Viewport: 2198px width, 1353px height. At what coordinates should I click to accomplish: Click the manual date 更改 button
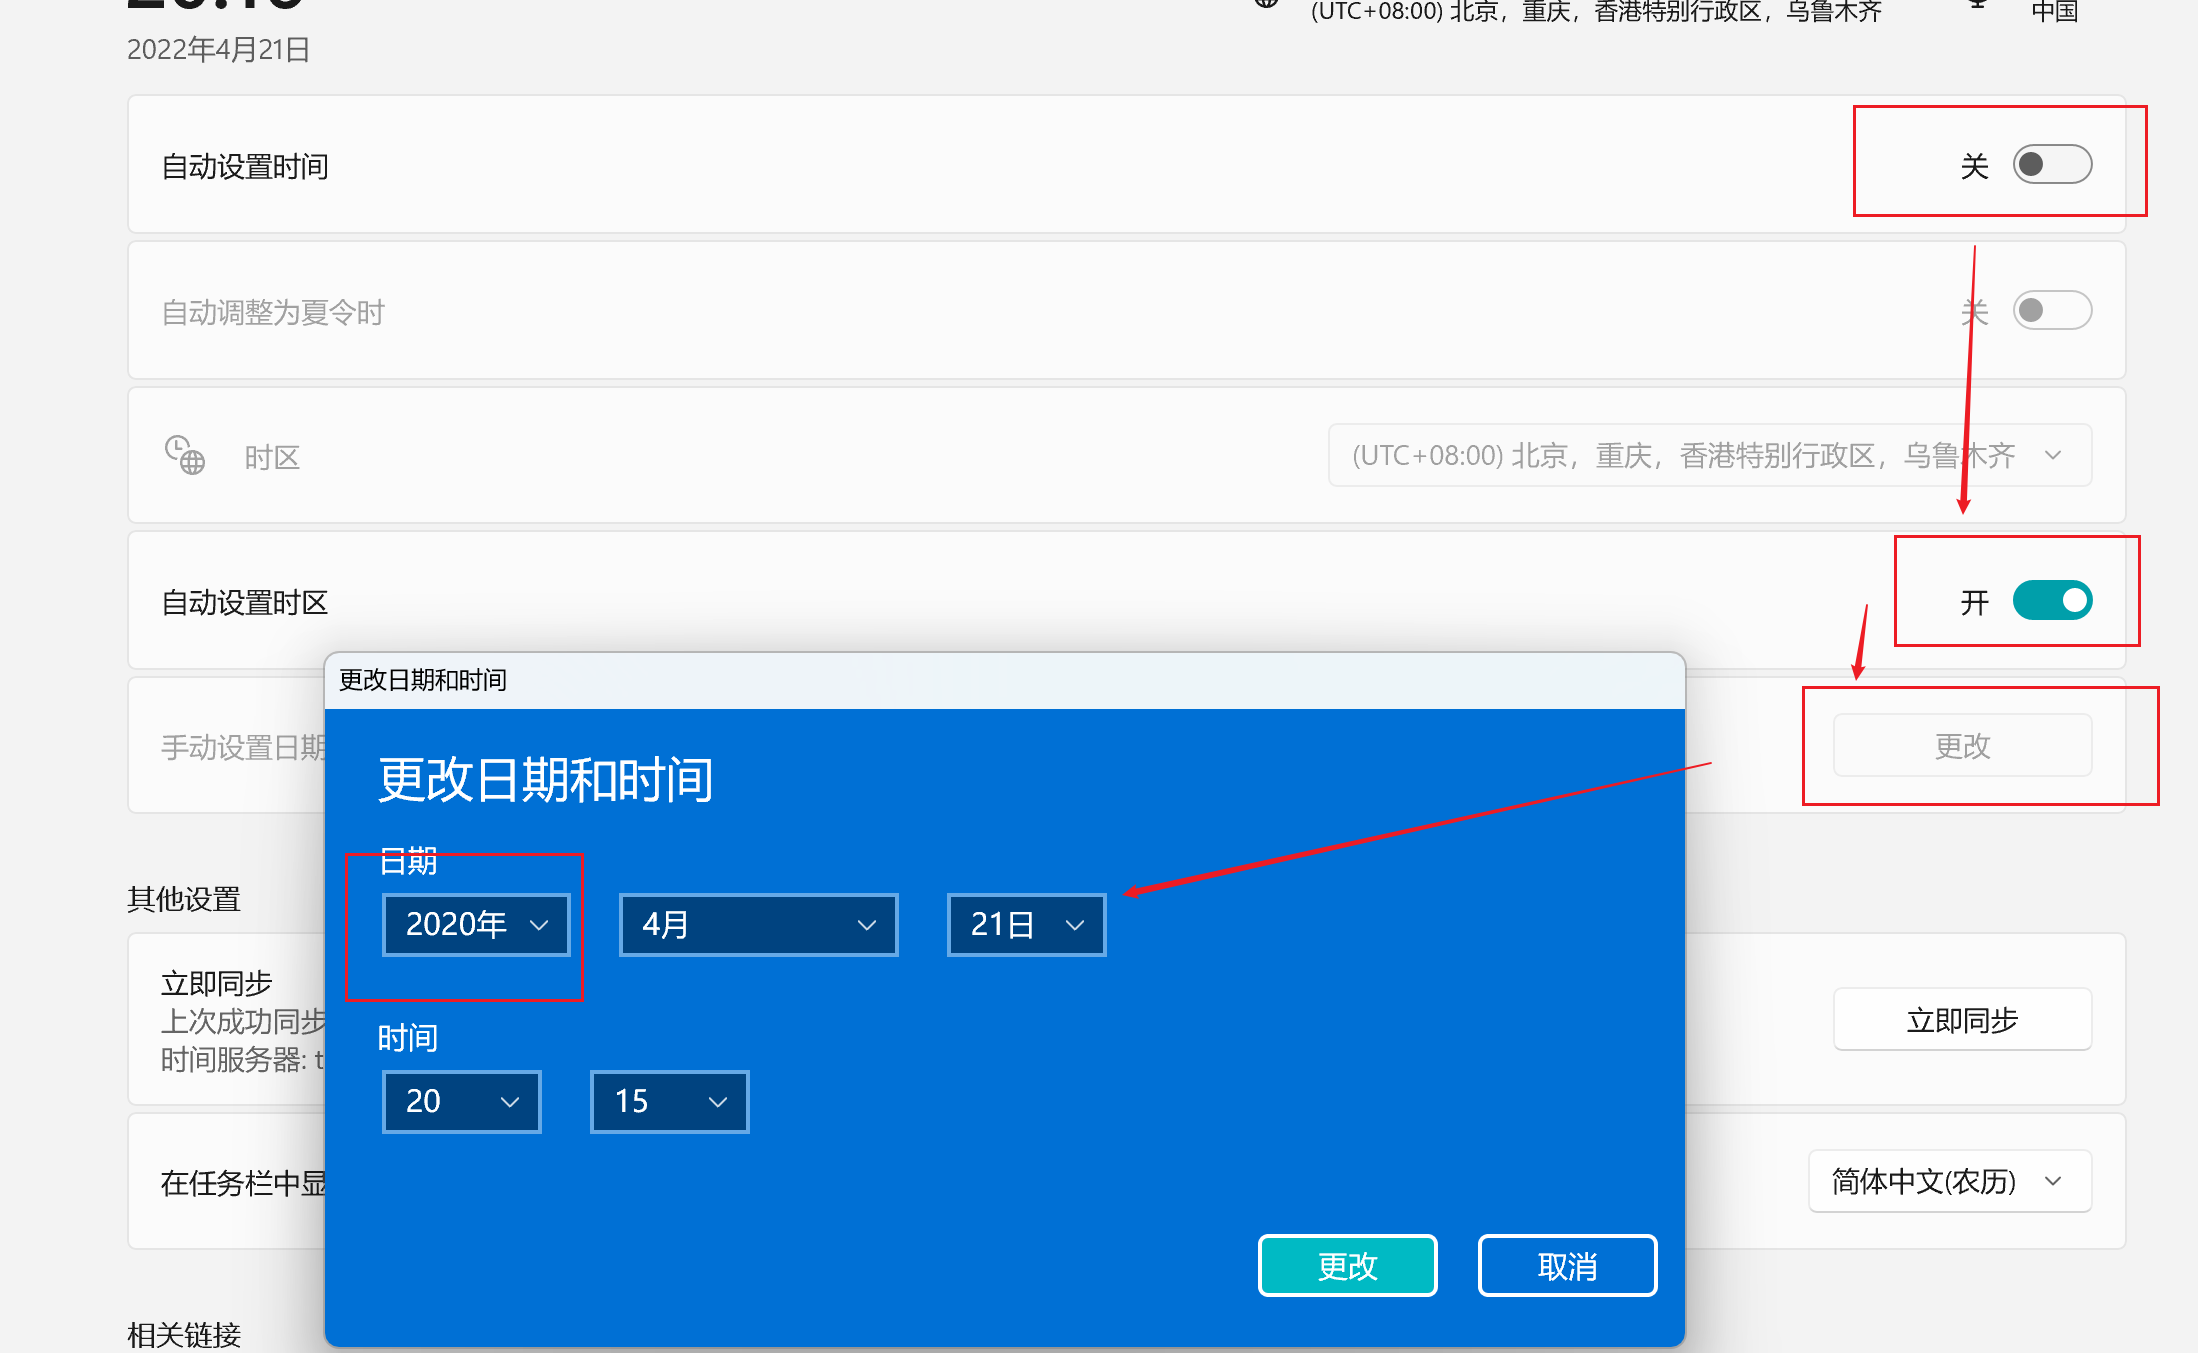(x=1961, y=746)
